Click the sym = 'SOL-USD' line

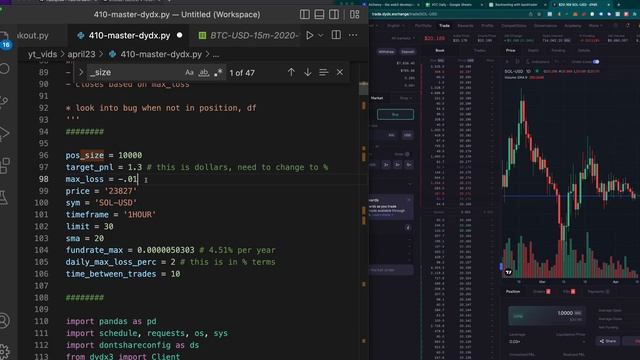(x=101, y=202)
